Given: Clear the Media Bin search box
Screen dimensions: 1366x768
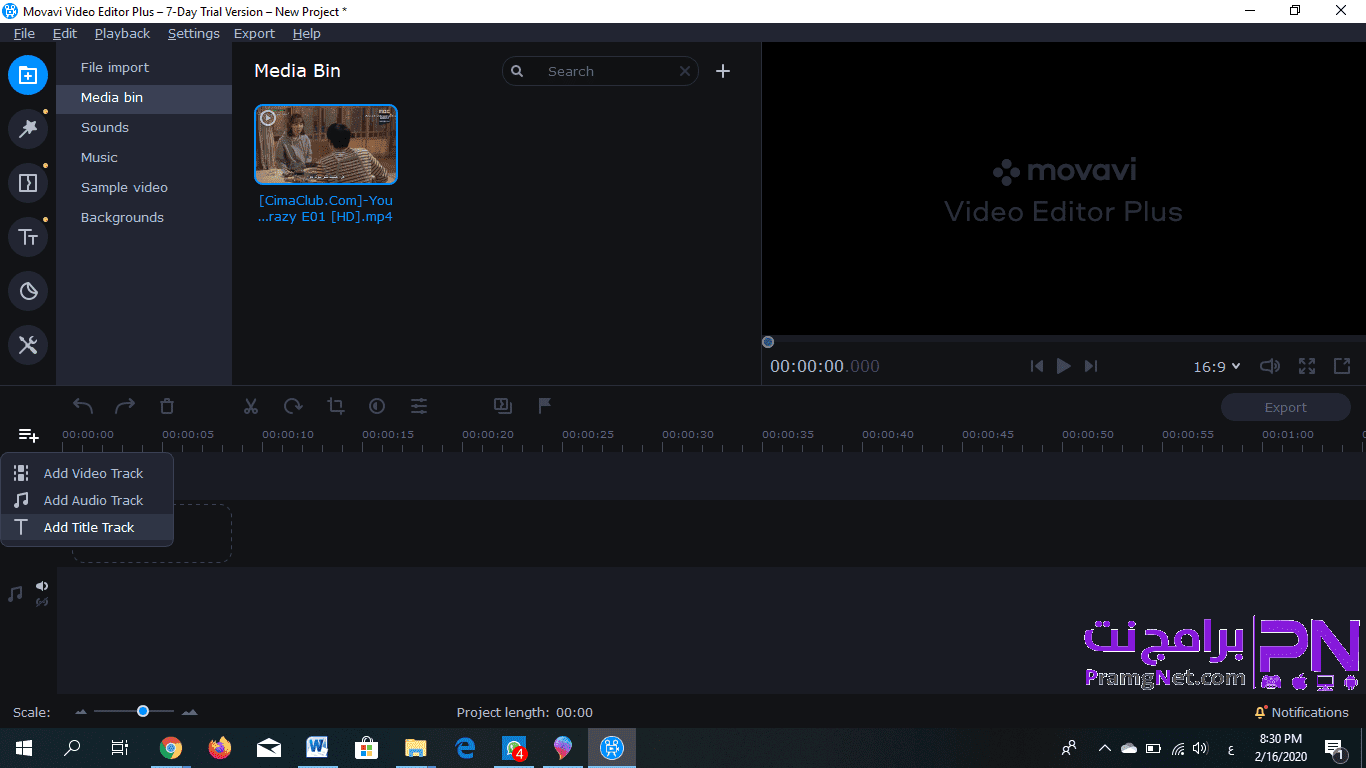Looking at the screenshot, I should point(685,71).
